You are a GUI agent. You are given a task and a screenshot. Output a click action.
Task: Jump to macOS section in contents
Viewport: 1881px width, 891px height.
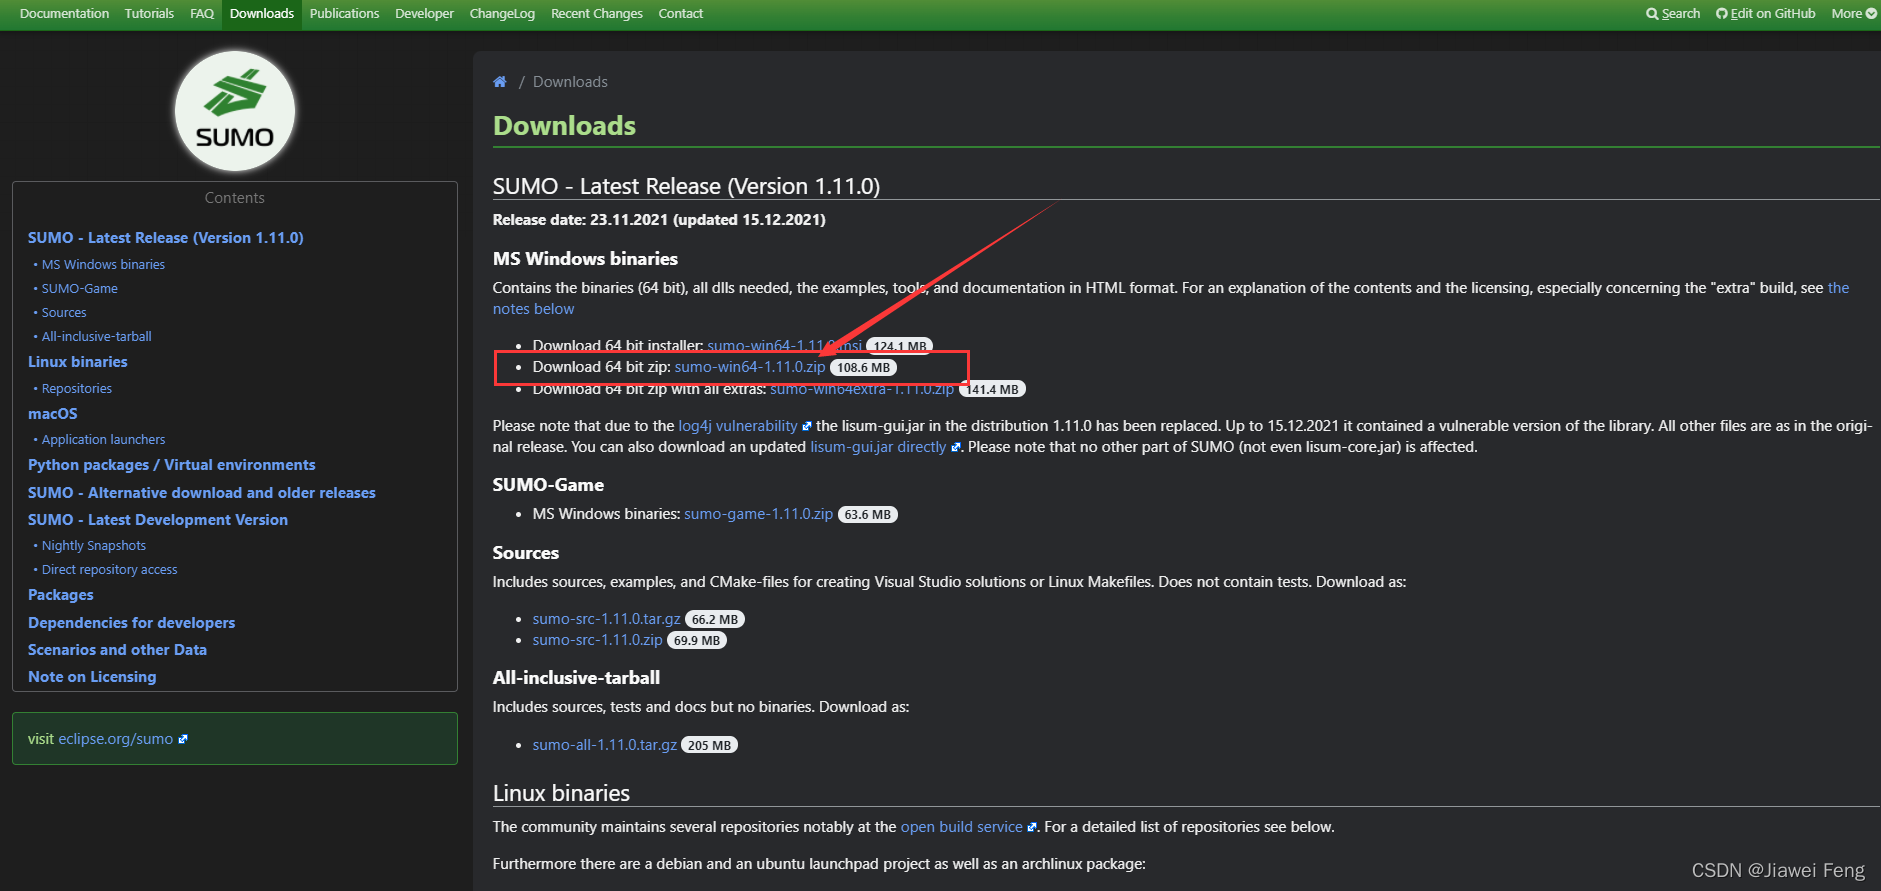coord(53,414)
